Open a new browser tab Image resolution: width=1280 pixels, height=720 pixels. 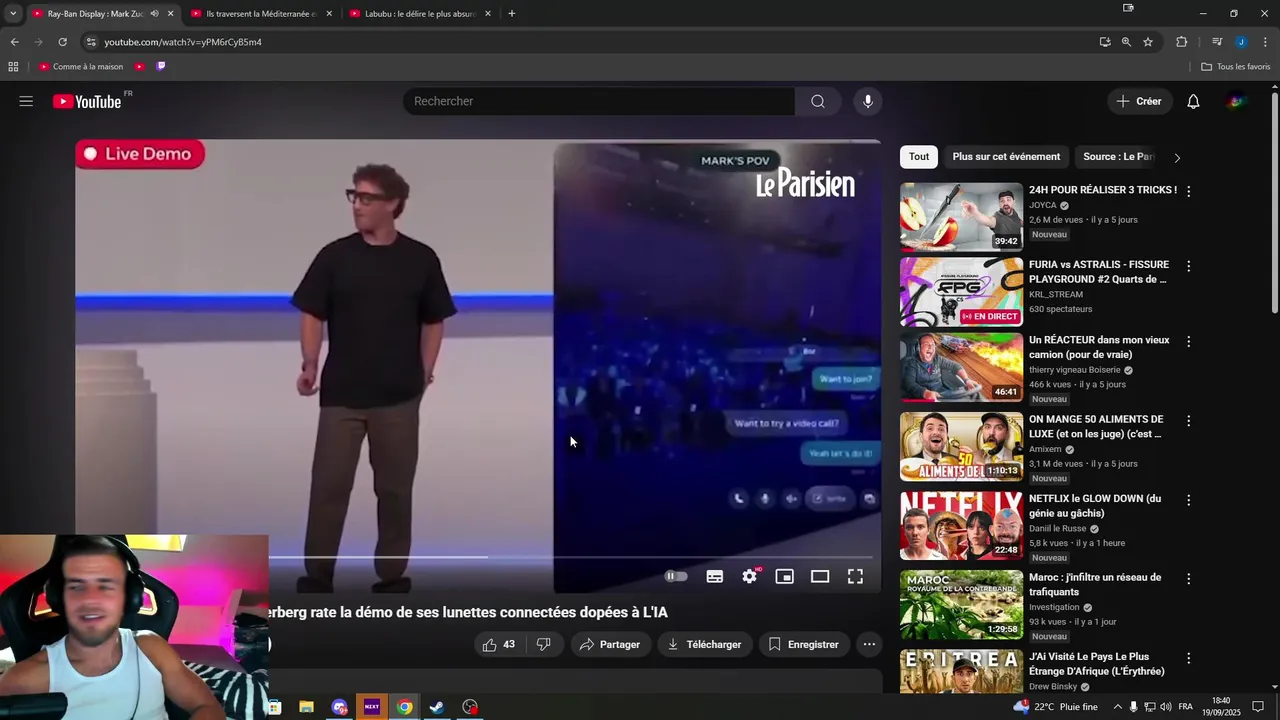coord(512,14)
